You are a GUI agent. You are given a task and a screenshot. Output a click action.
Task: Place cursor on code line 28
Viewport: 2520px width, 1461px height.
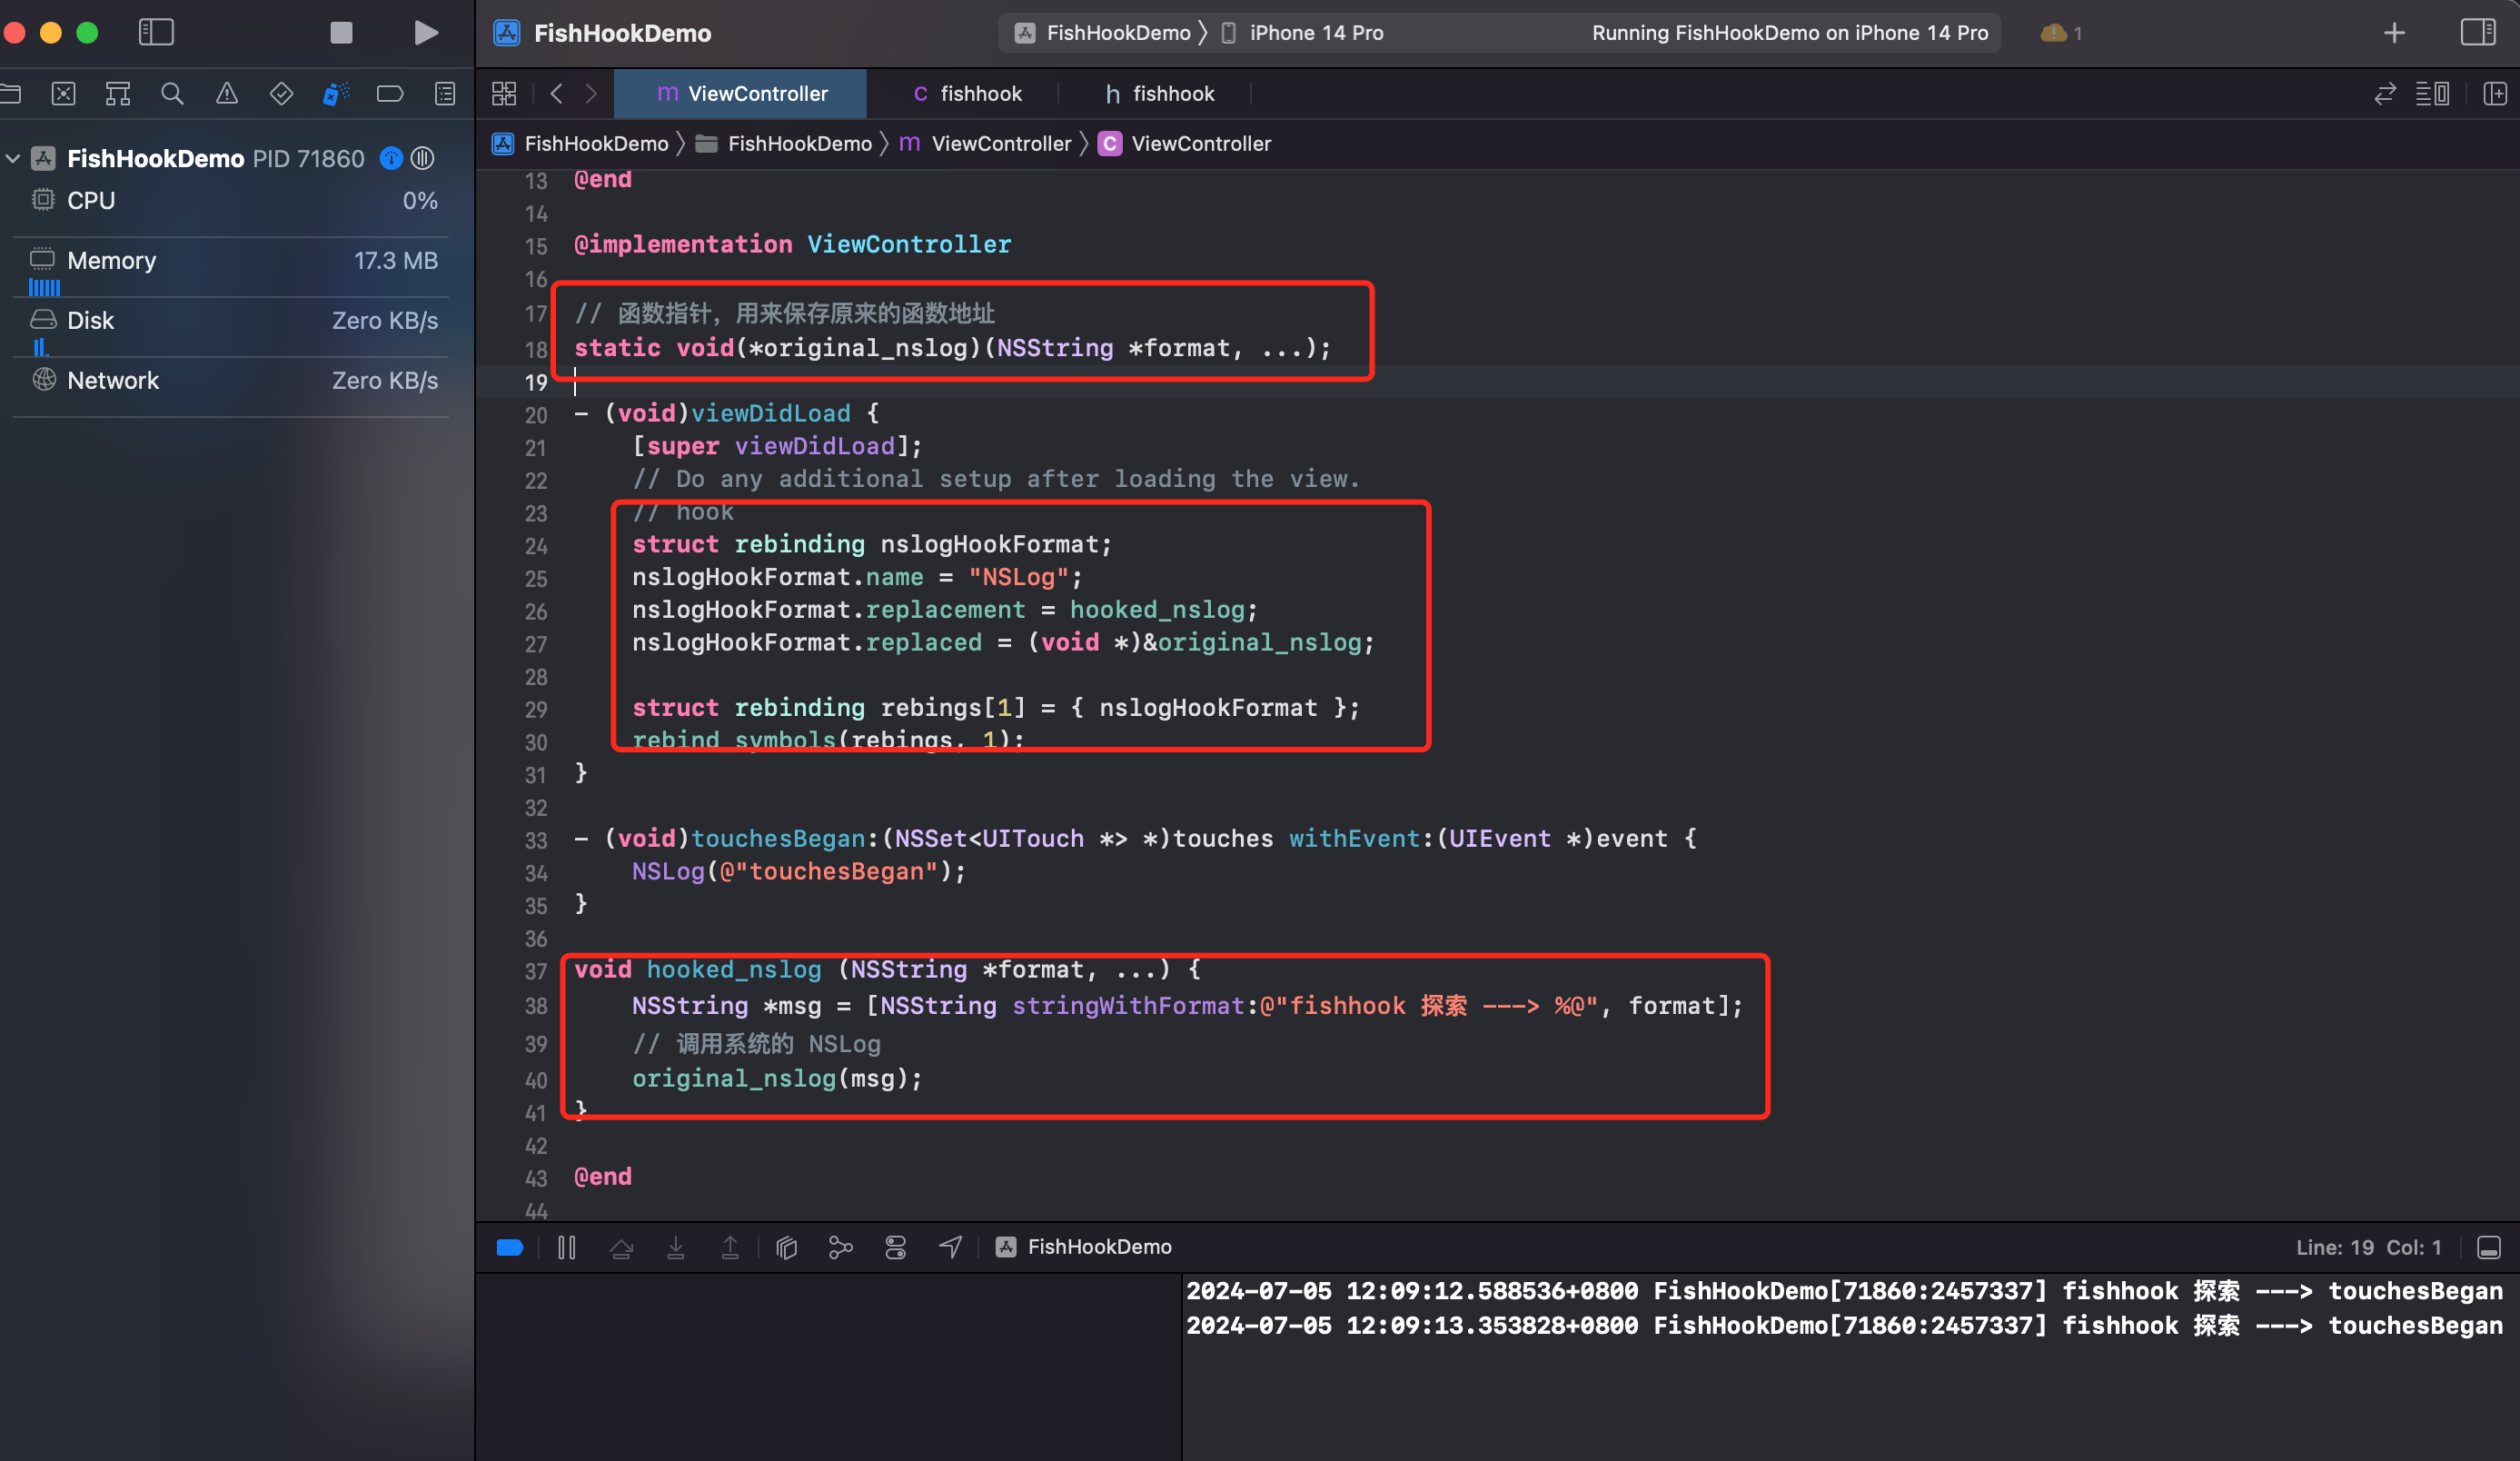[1000, 677]
